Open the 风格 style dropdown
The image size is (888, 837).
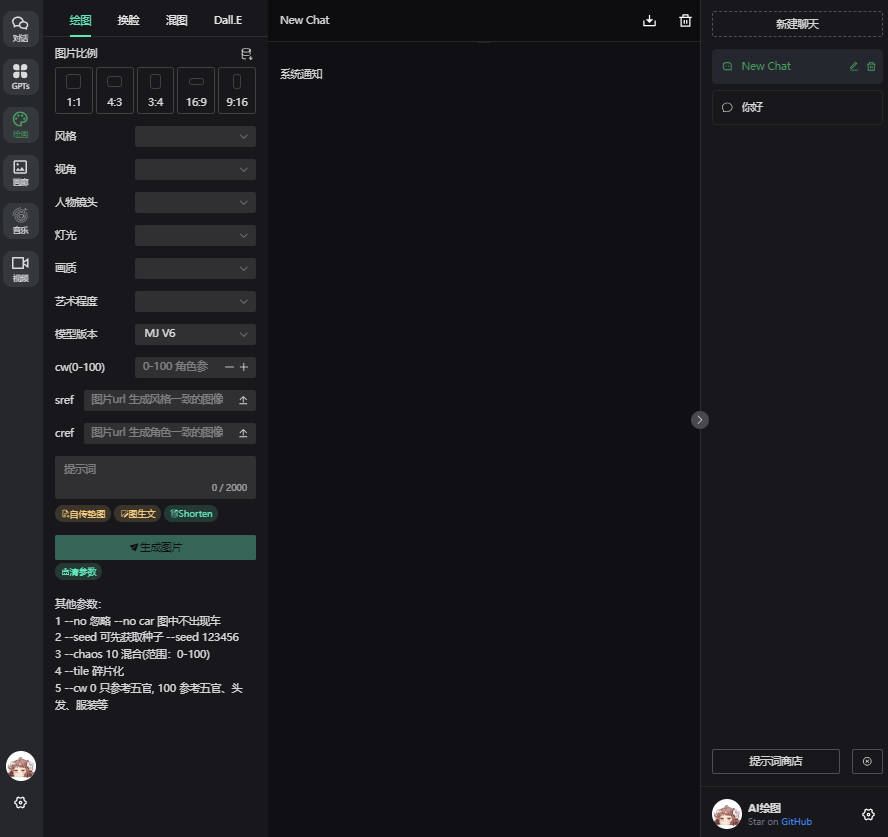195,136
